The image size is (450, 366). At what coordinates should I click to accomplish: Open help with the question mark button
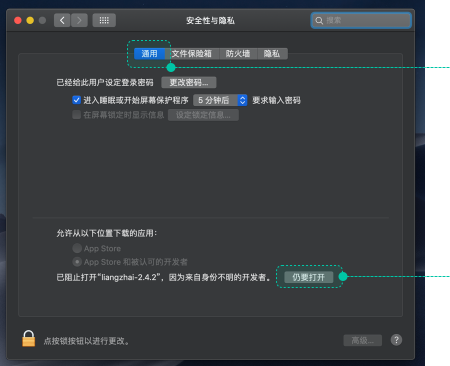point(396,340)
